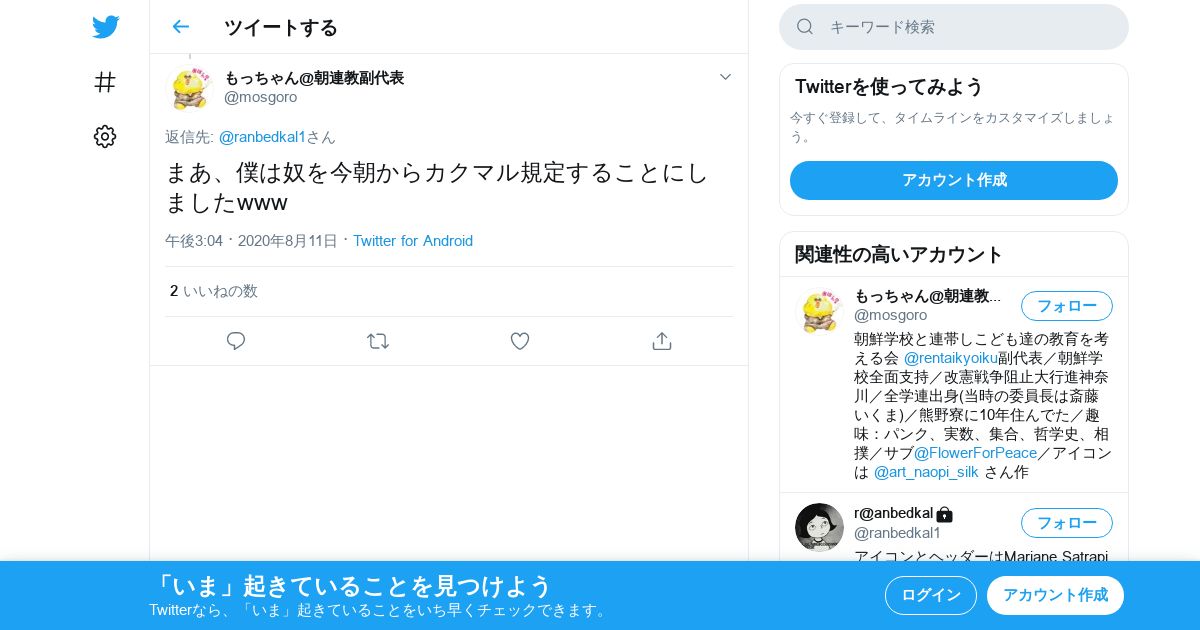Share tweet using the upload arrow icon
The height and width of the screenshot is (630, 1200).
(x=662, y=341)
